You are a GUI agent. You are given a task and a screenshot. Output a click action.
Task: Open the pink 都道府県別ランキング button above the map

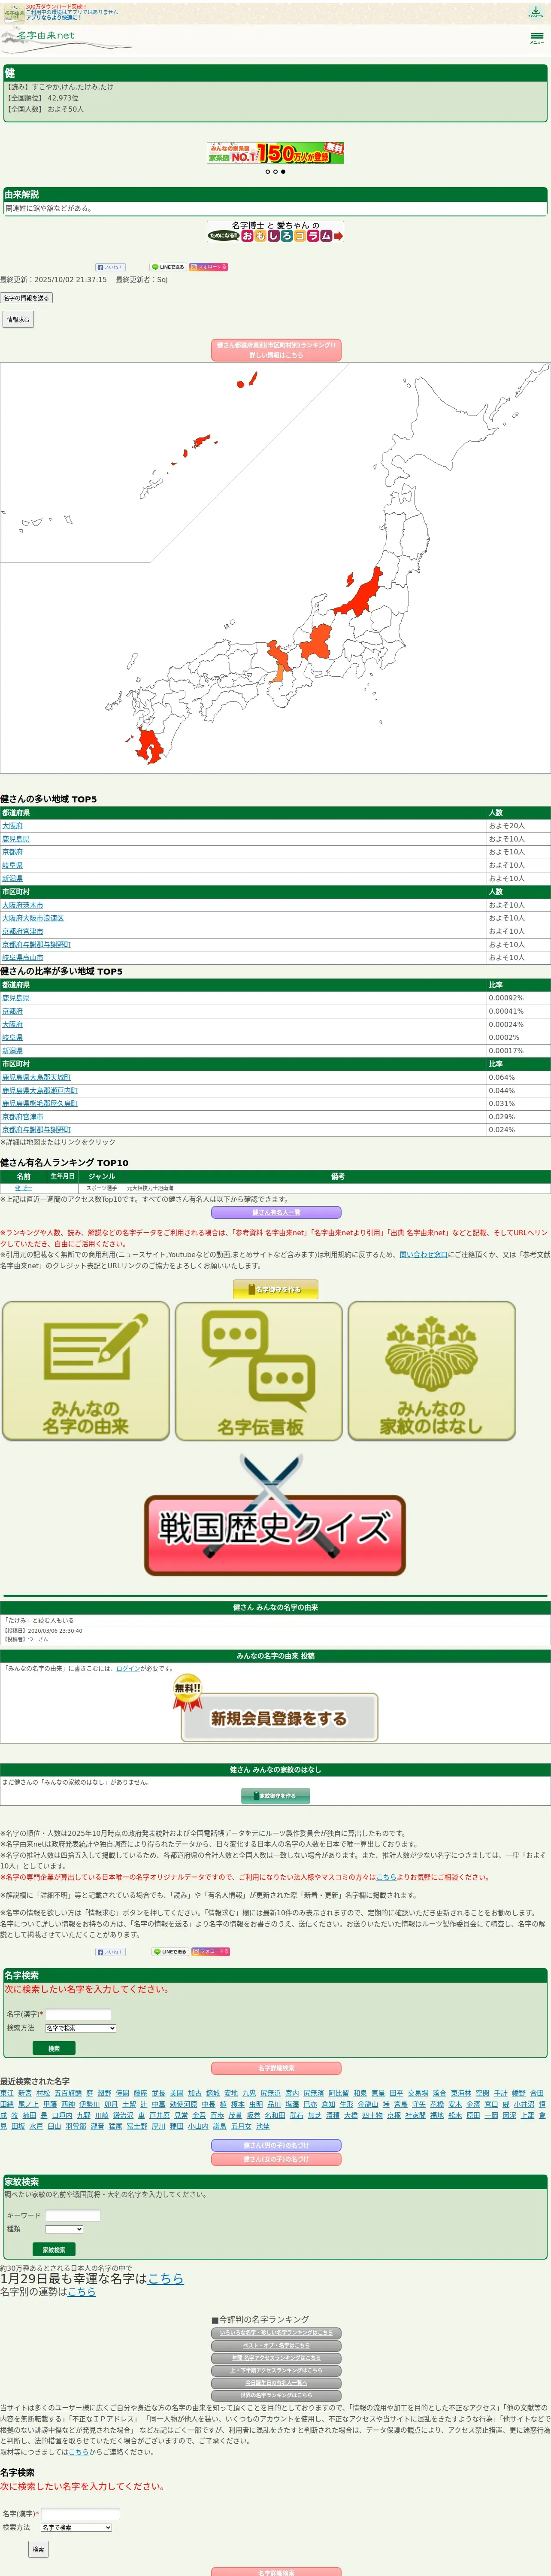point(276,350)
